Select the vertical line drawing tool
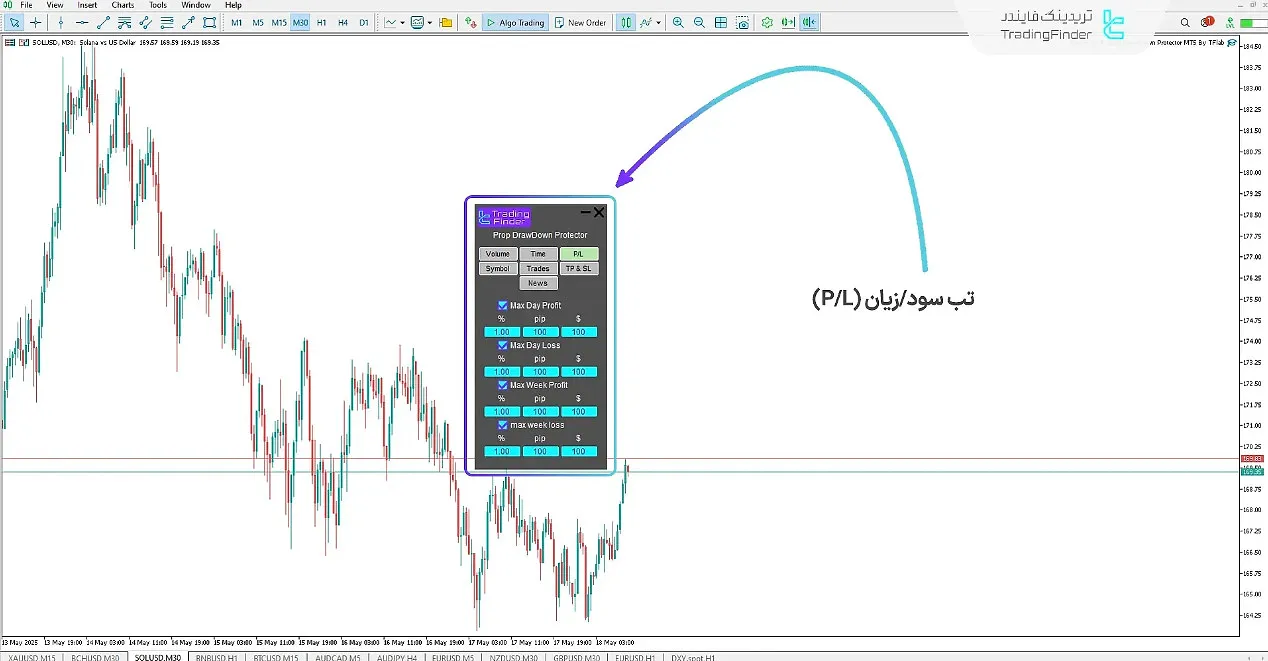1268x661 pixels. [x=62, y=22]
